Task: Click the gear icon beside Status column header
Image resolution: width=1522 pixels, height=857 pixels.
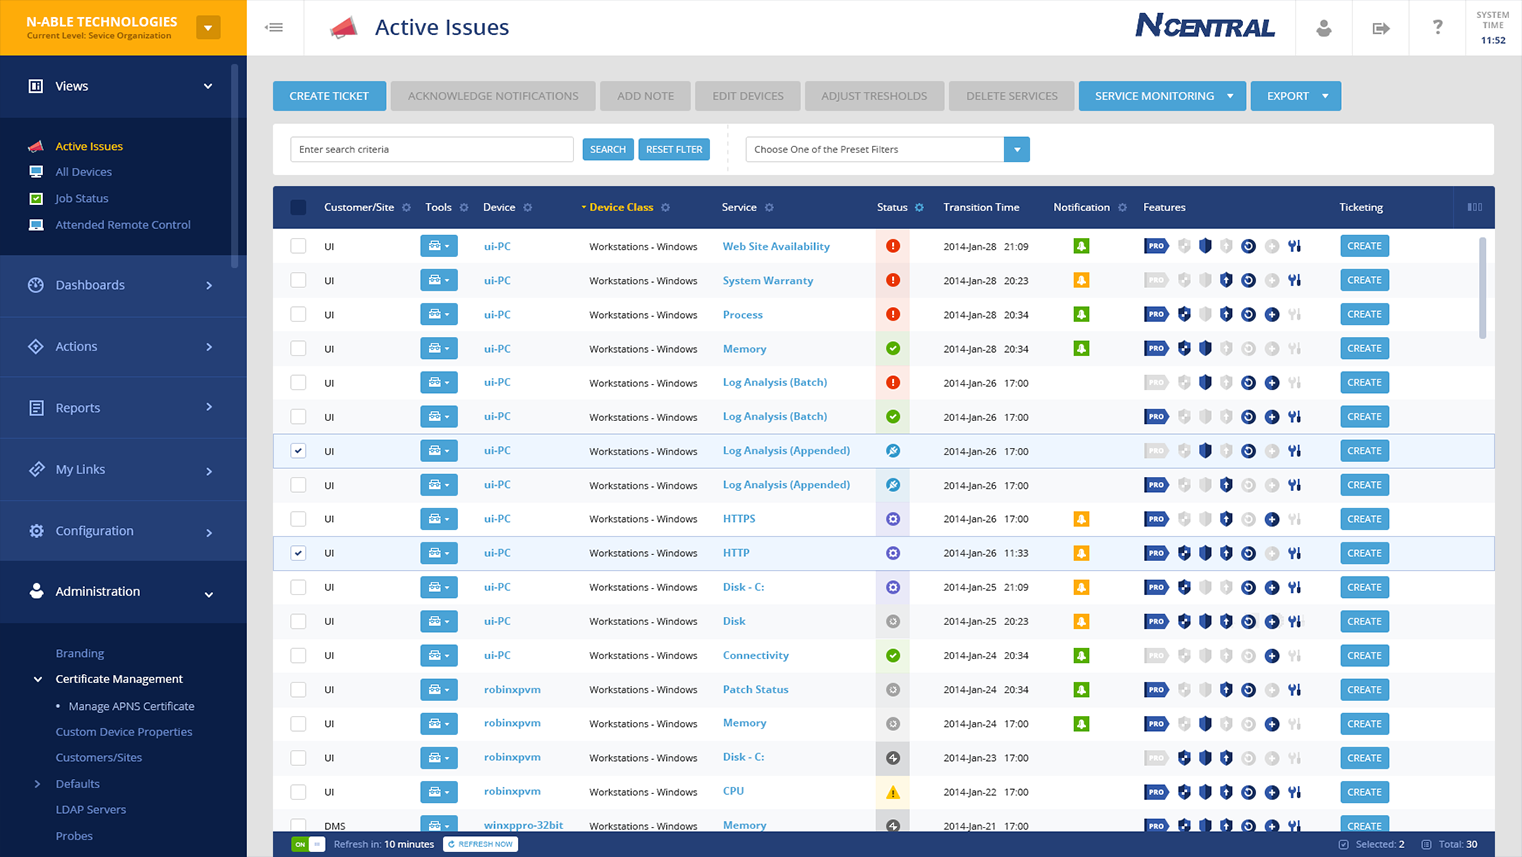Action: (919, 208)
